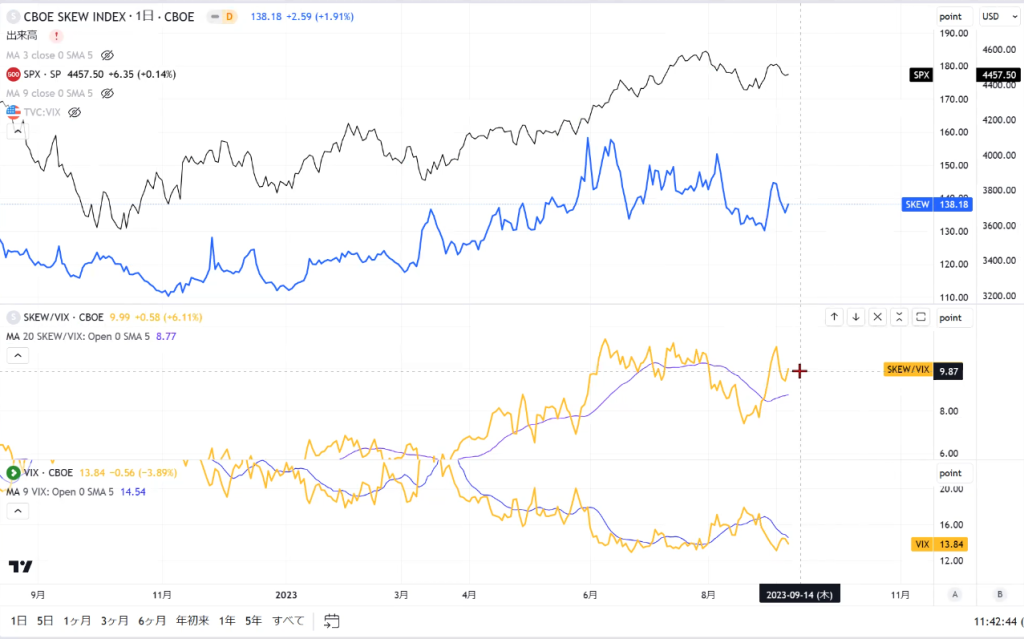Screen dimensions: 1024x639
Task: Click the SKEW/VIX orange price label
Action: 908,370
